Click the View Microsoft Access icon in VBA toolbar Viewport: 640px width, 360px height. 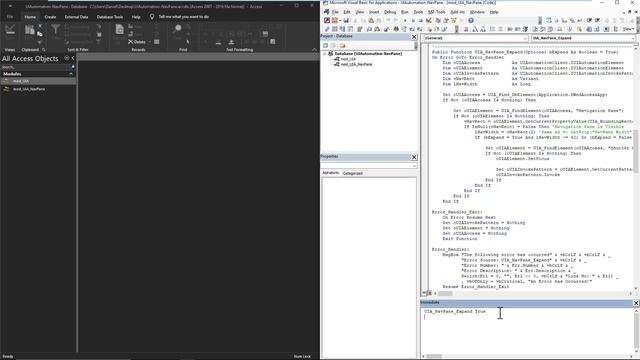point(327,20)
